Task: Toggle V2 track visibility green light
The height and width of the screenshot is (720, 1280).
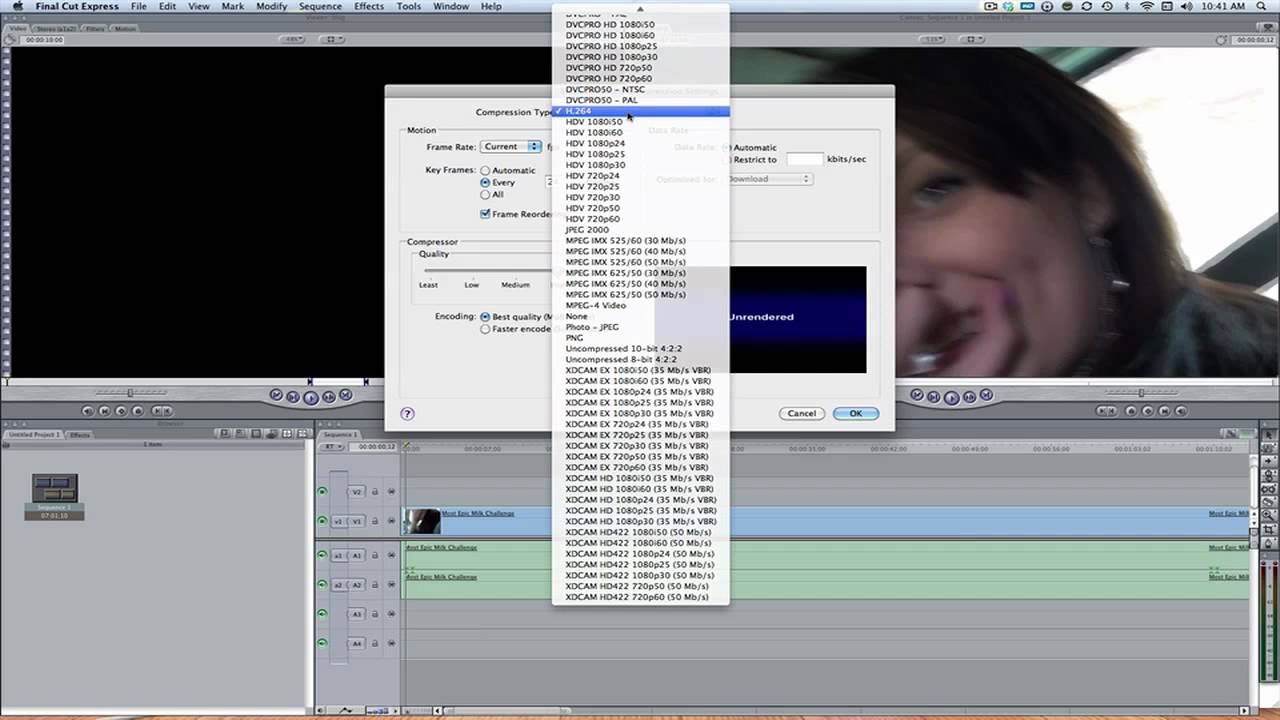Action: click(322, 491)
